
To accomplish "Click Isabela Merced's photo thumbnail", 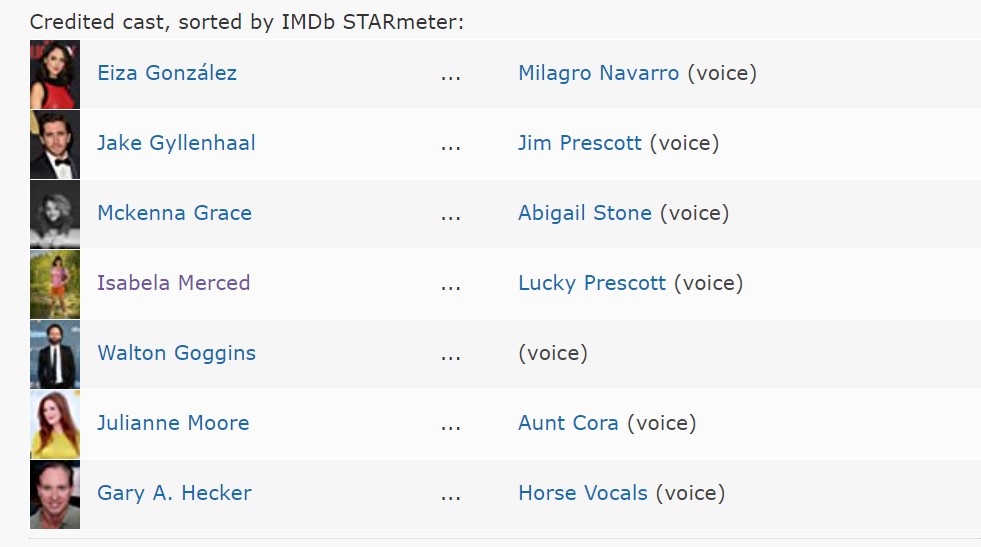I will tap(55, 284).
